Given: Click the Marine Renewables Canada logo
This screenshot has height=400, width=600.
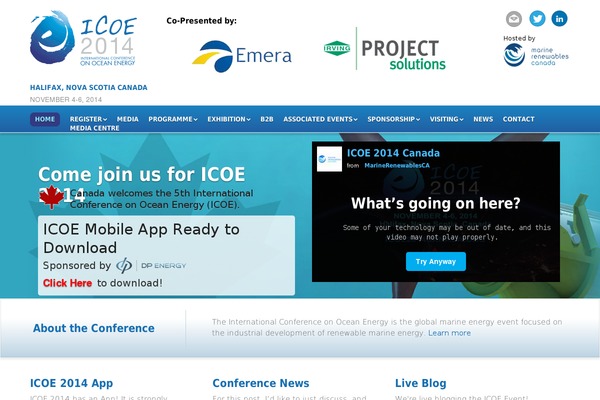Looking at the screenshot, I should click(x=536, y=55).
